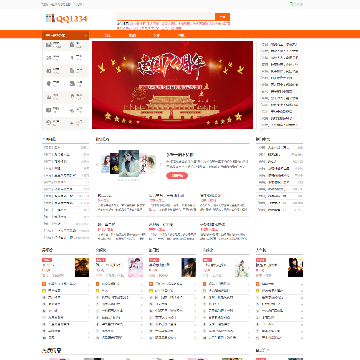Open the rightmost dark red cover thumbnail
360x360 pixels.
click(x=295, y=267)
